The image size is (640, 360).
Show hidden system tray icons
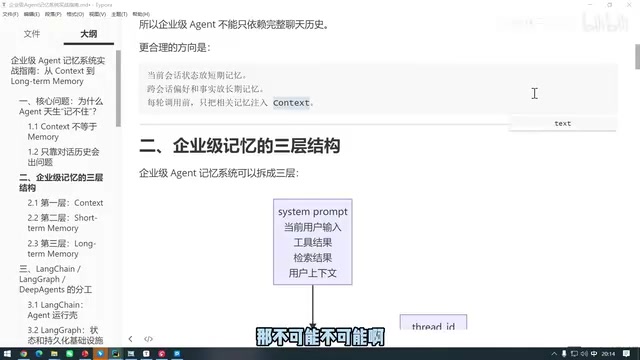click(x=554, y=354)
